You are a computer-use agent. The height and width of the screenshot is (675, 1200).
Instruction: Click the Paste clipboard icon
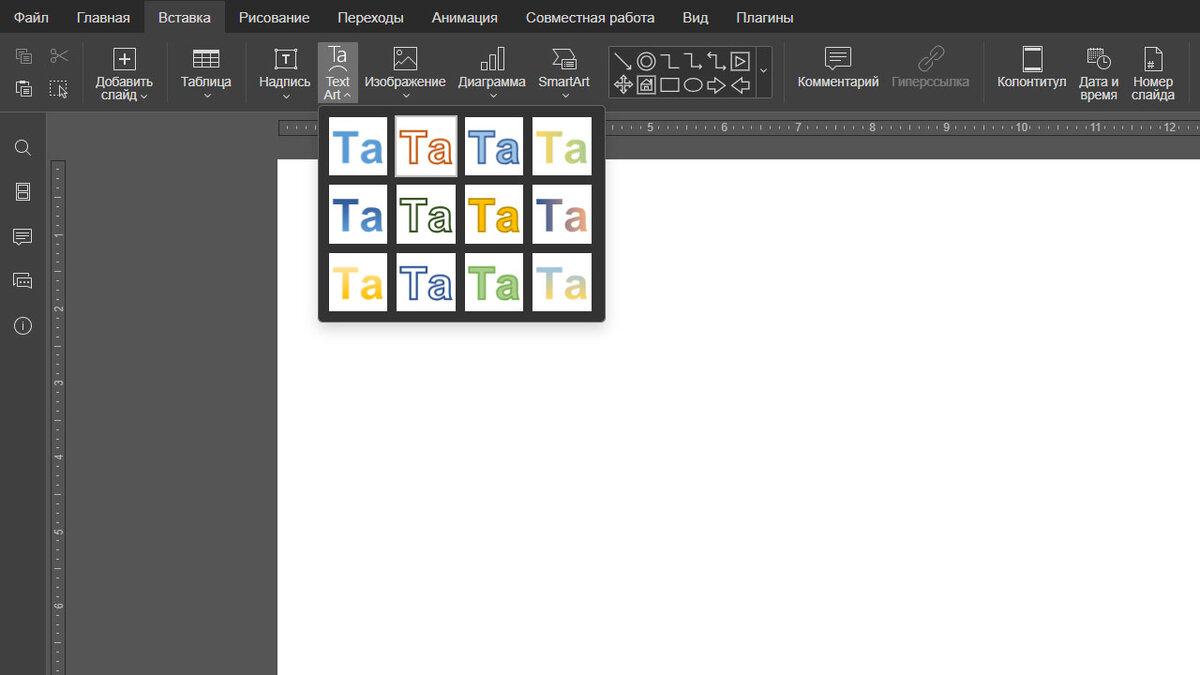click(x=24, y=89)
